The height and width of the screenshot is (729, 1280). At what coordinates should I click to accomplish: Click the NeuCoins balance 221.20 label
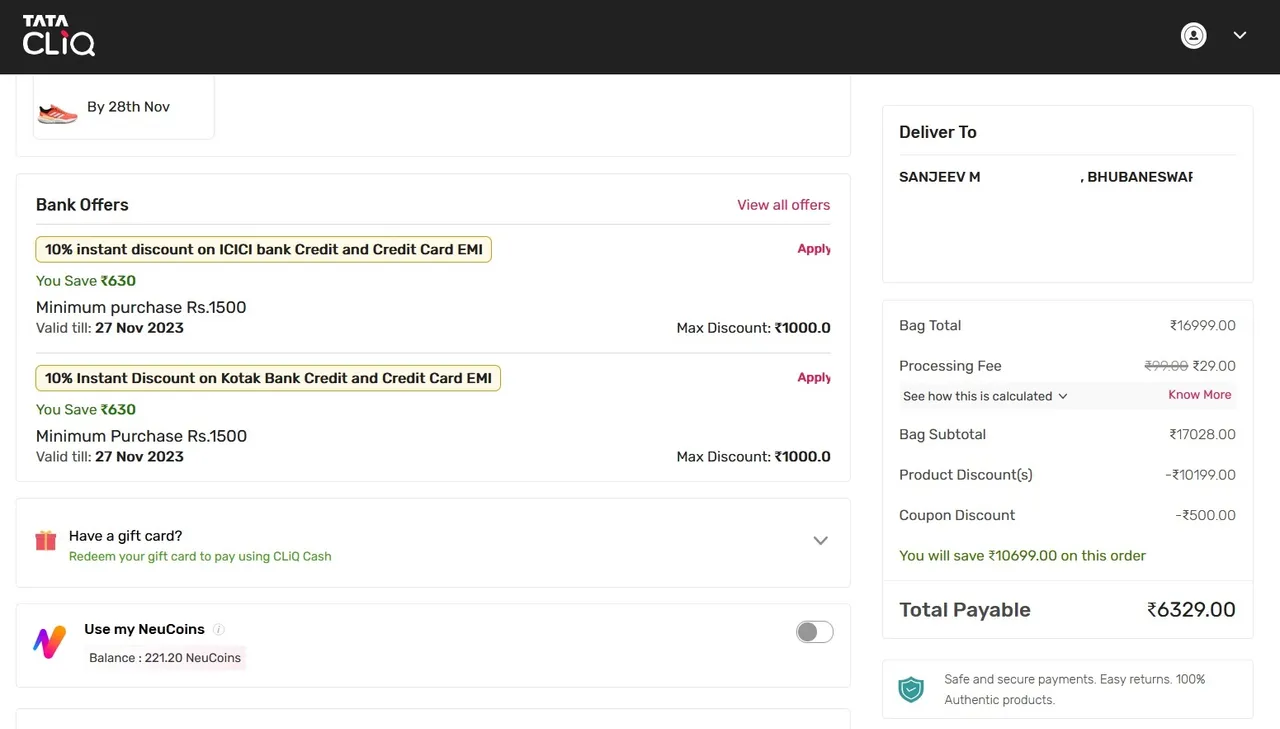pyautogui.click(x=165, y=658)
